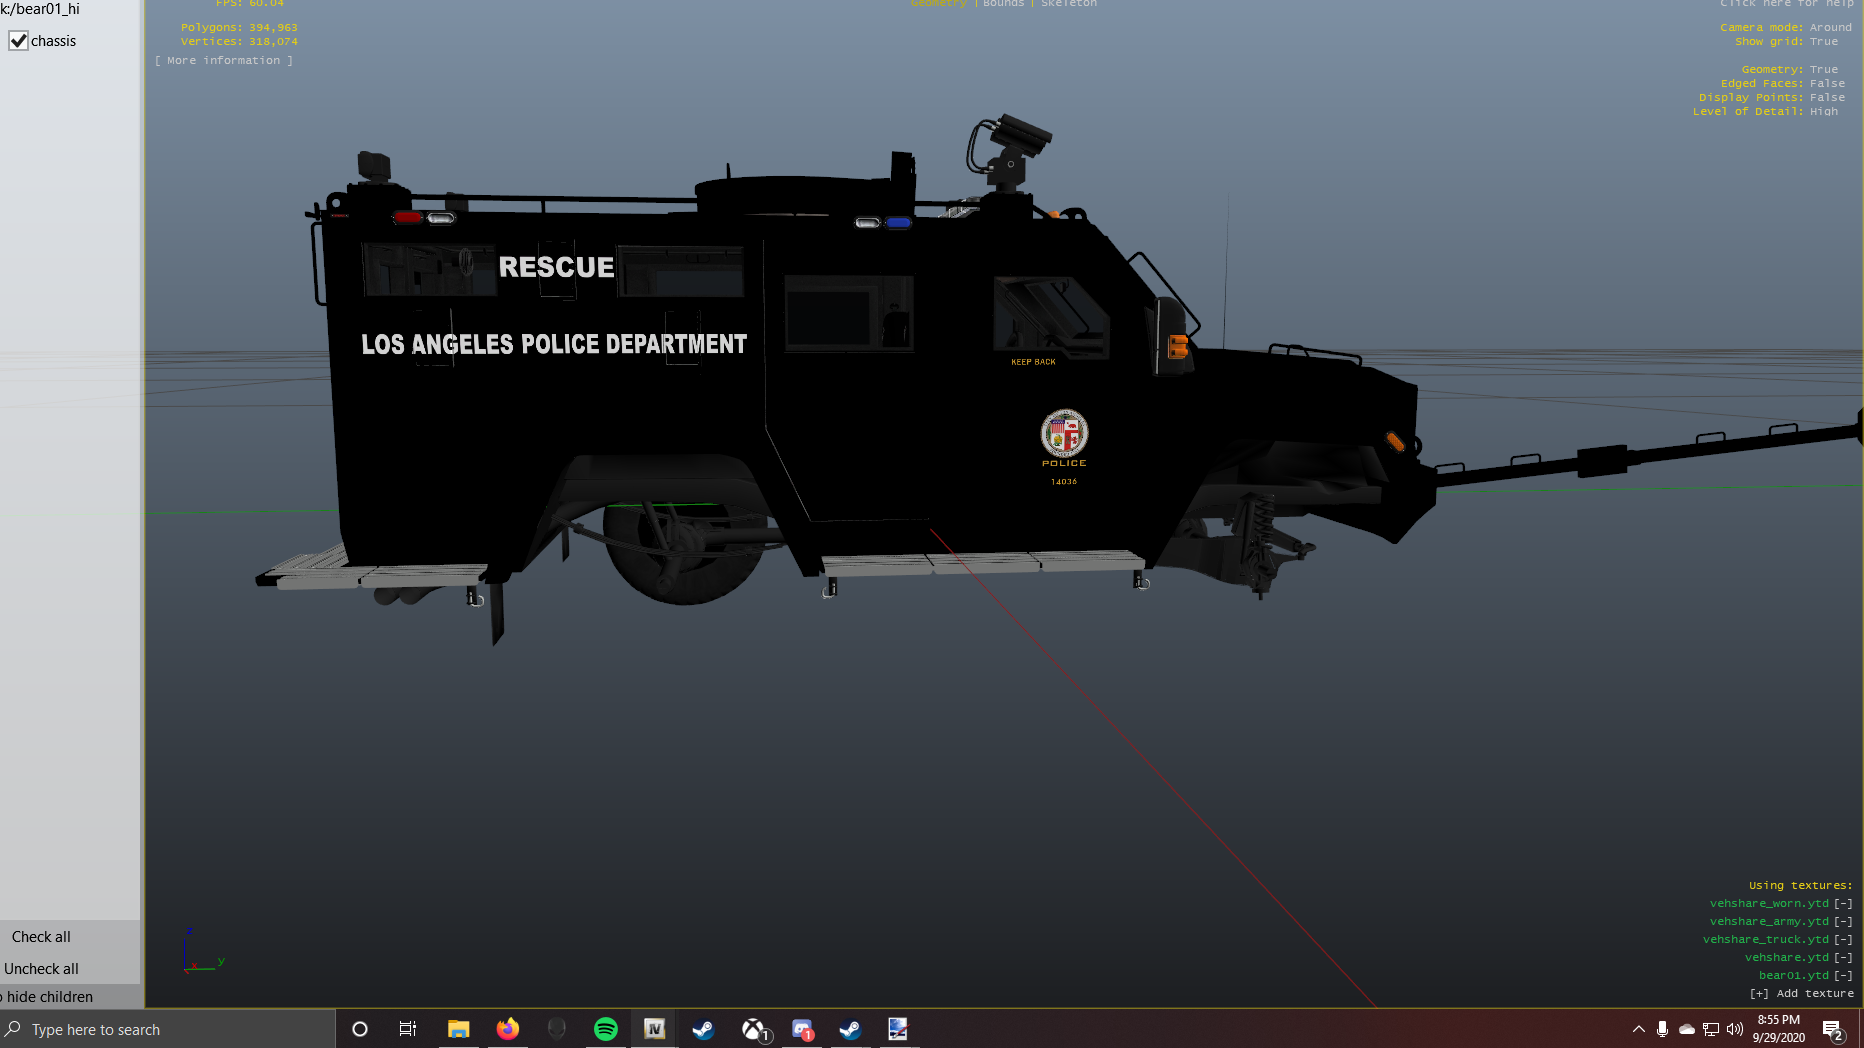Open Firefox from the taskbar
The width and height of the screenshot is (1864, 1048).
coord(508,1029)
